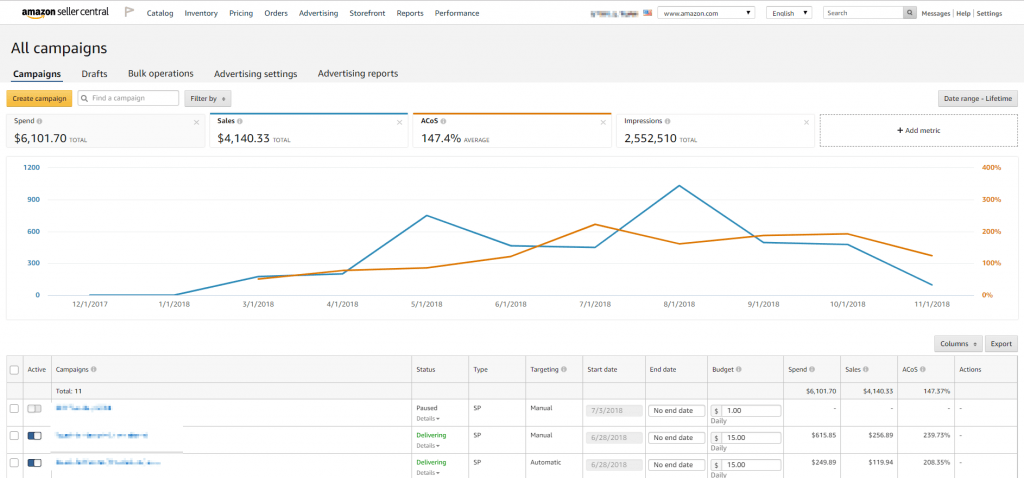Click the info icon in Campaigns column header
Image resolution: width=1024 pixels, height=478 pixels.
tap(94, 370)
